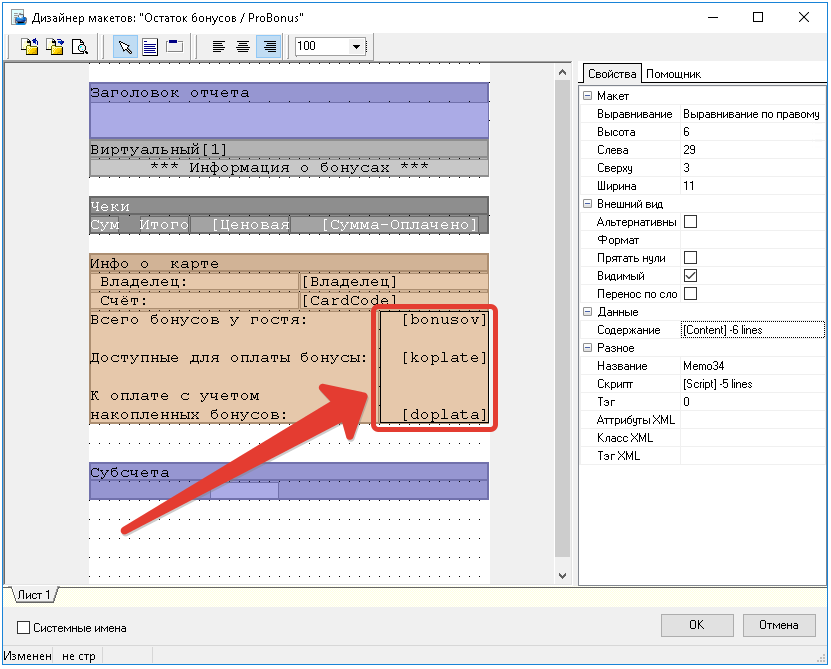
Task: Toggle right text alignment
Action: tap(269, 47)
